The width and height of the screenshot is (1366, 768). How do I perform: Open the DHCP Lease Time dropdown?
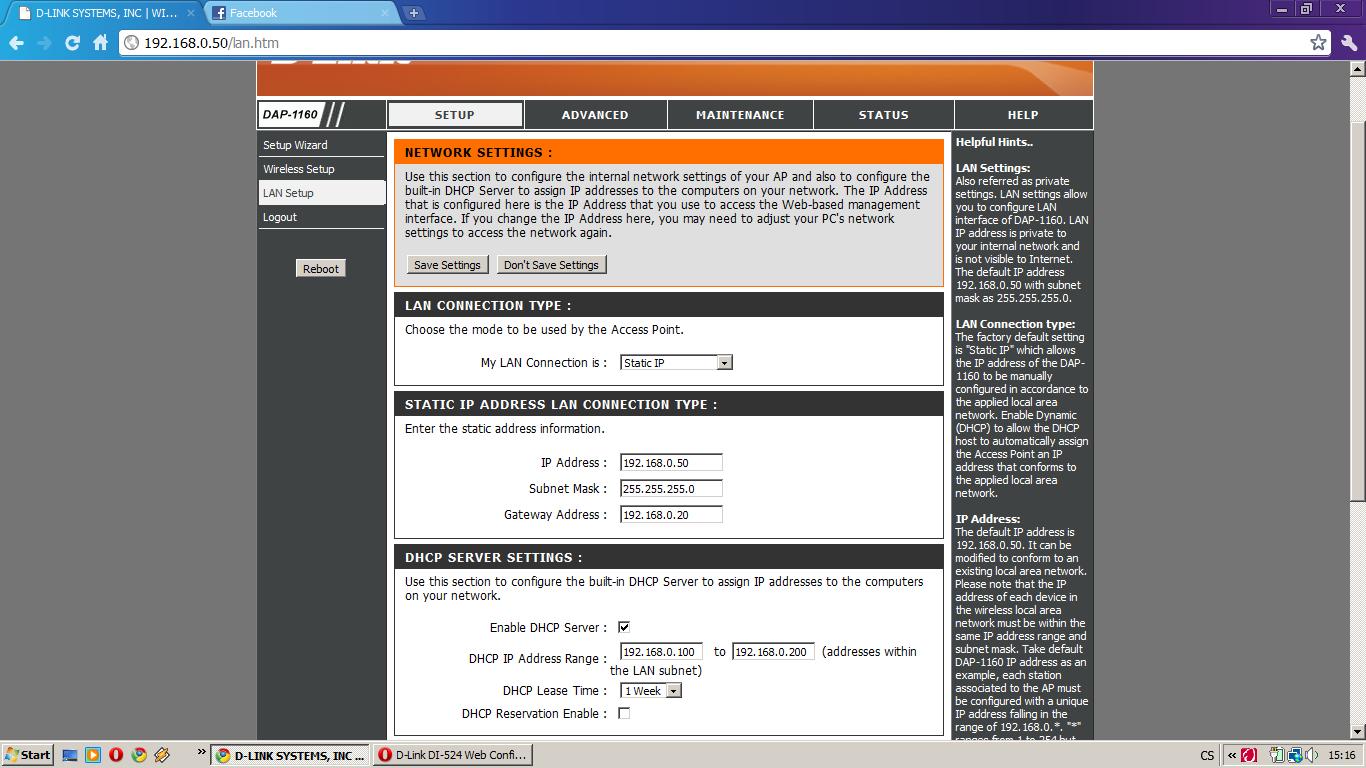tap(650, 690)
